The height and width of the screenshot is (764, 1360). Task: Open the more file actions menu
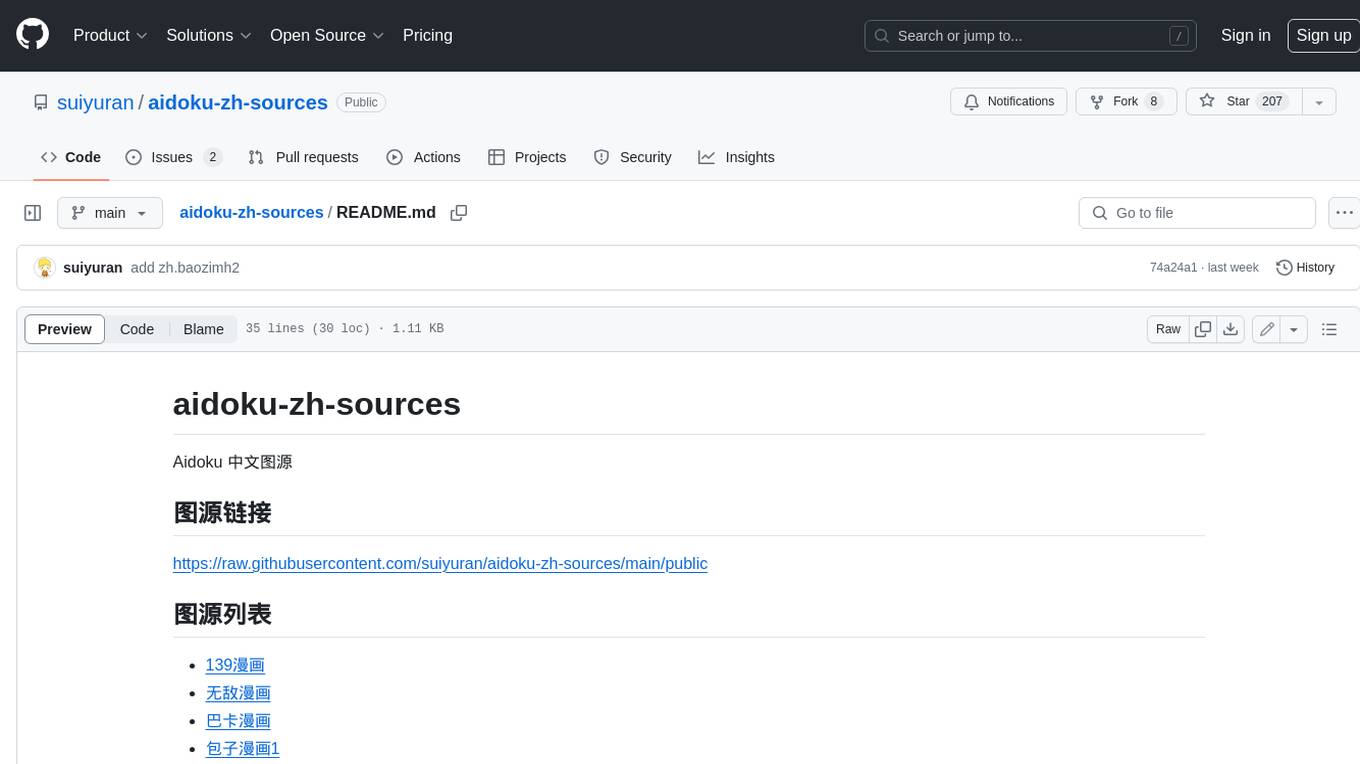[1344, 213]
